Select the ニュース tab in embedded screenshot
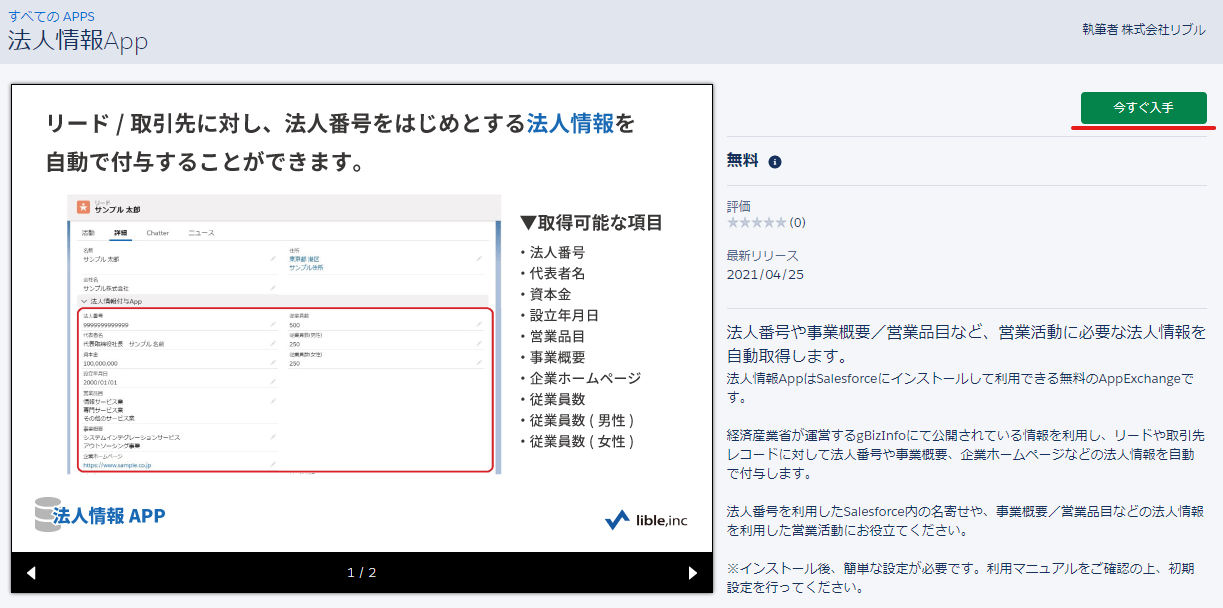 pyautogui.click(x=201, y=233)
